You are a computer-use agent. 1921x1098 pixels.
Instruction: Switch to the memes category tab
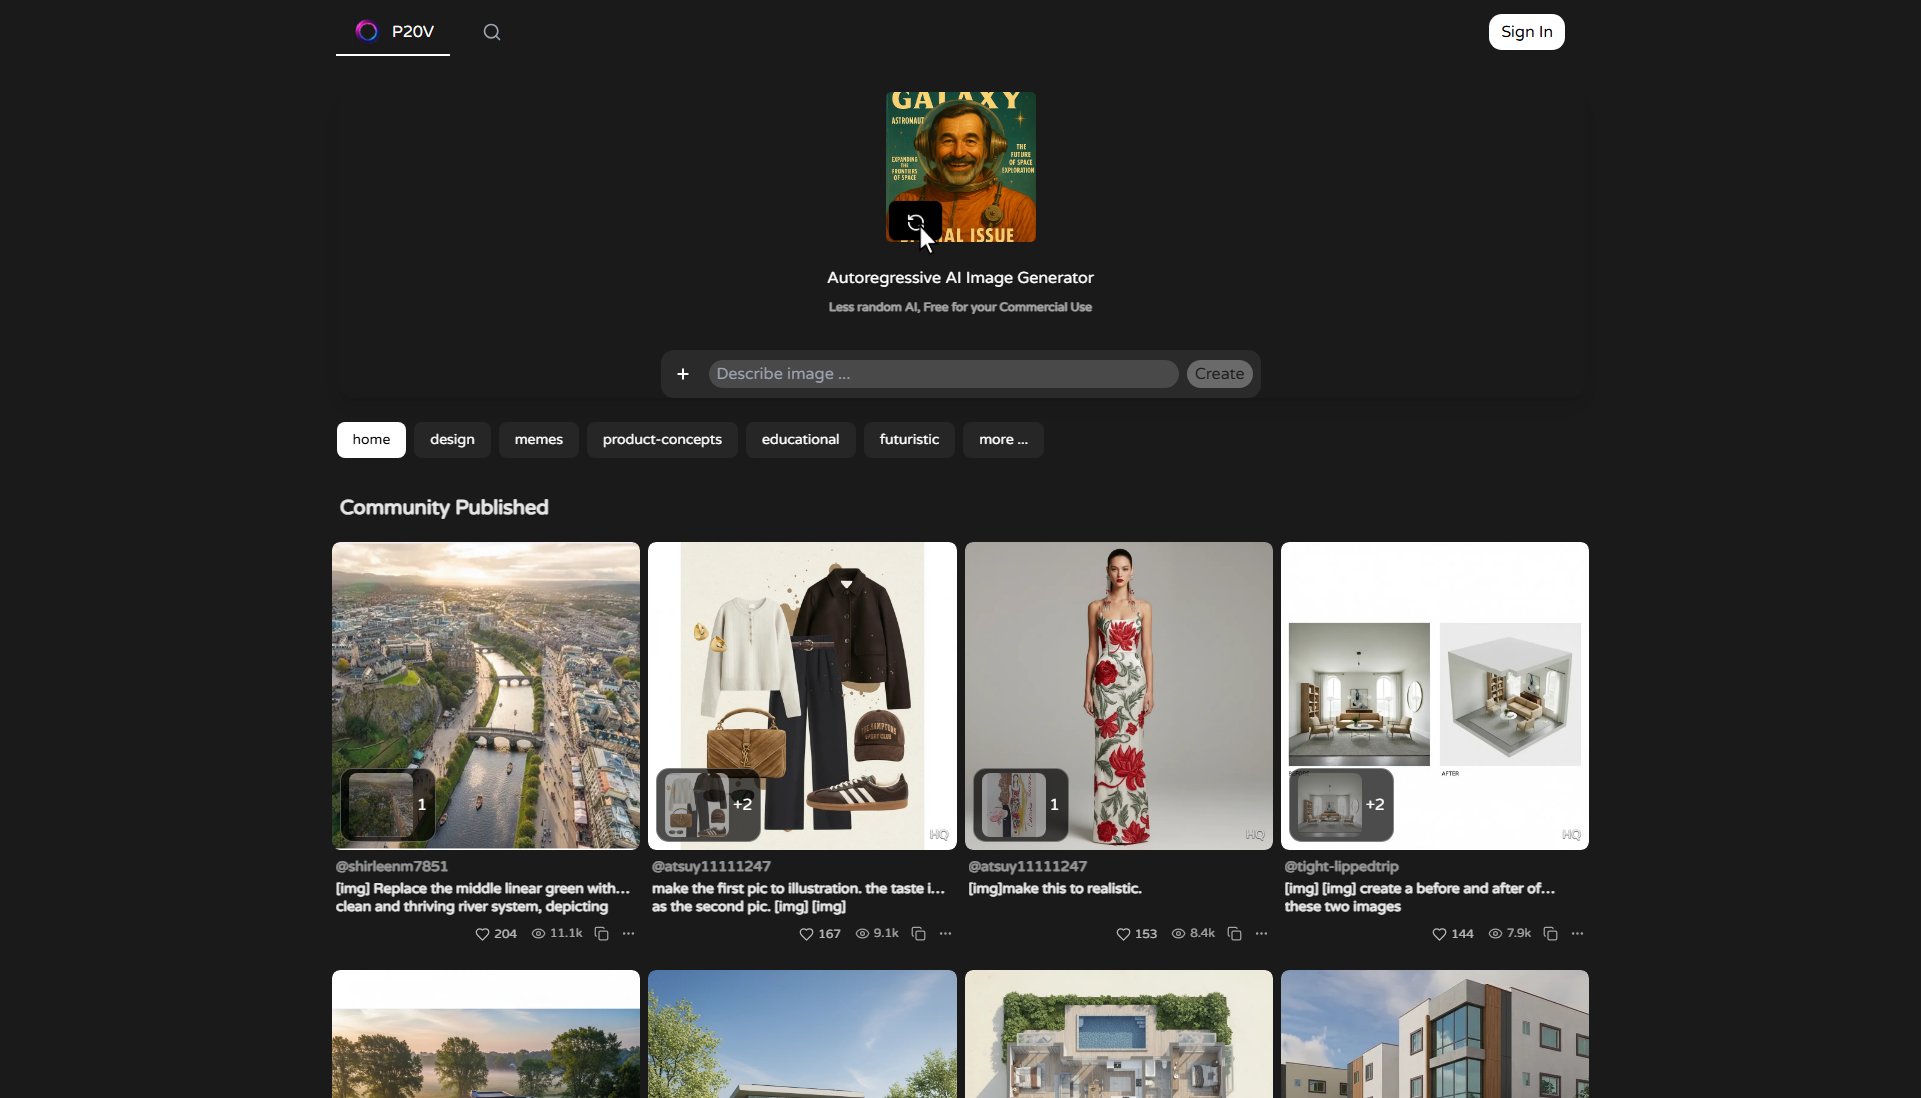coord(538,440)
